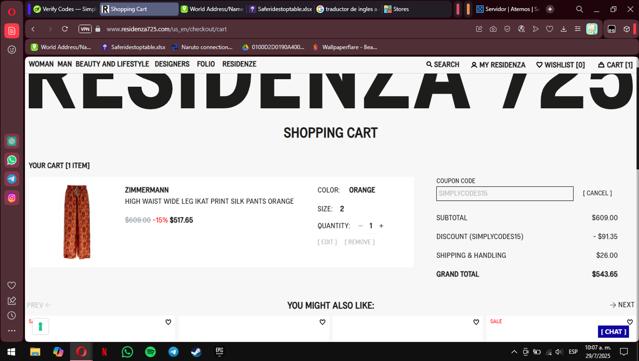Open Wallpaperflare bookmark

point(345,47)
